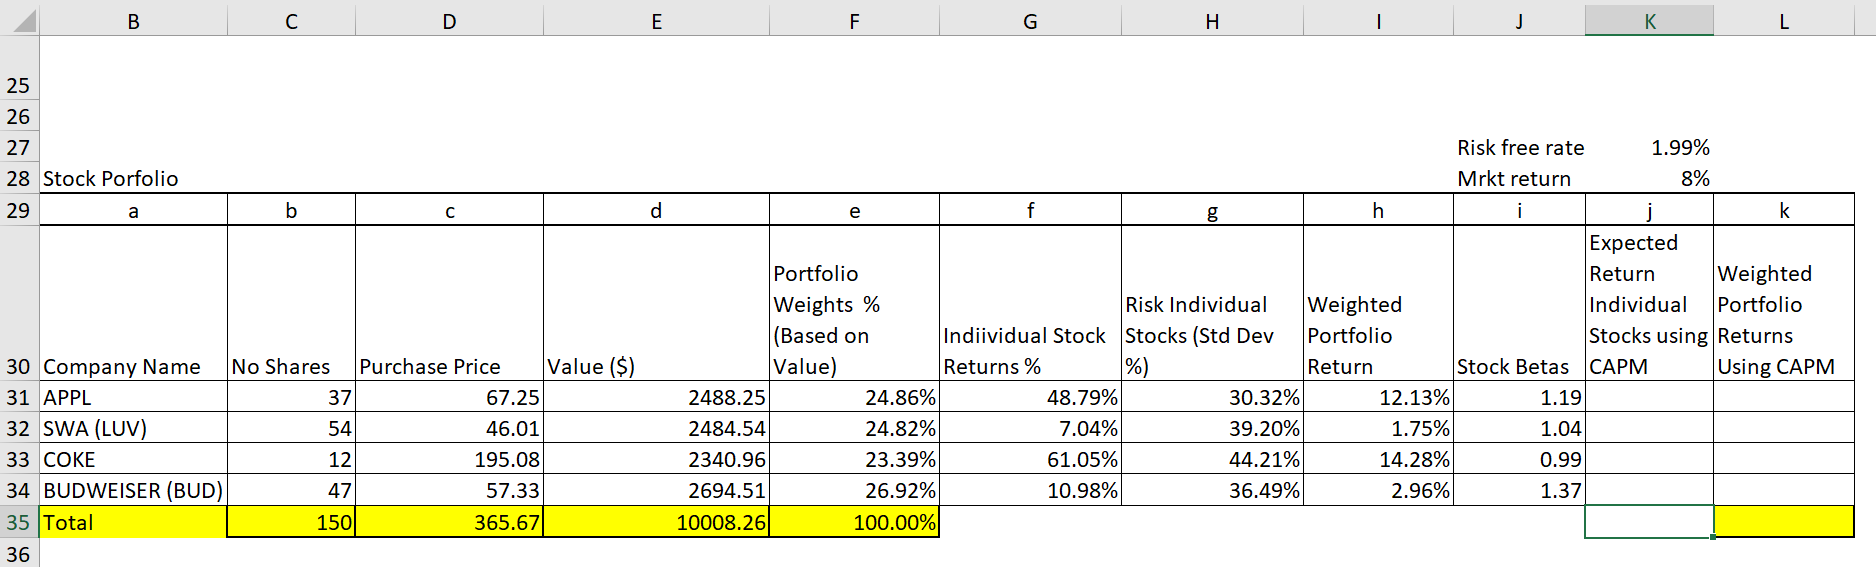Image resolution: width=1876 pixels, height=567 pixels.
Task: Click APPL individual return 48.79%
Action: 1031,397
